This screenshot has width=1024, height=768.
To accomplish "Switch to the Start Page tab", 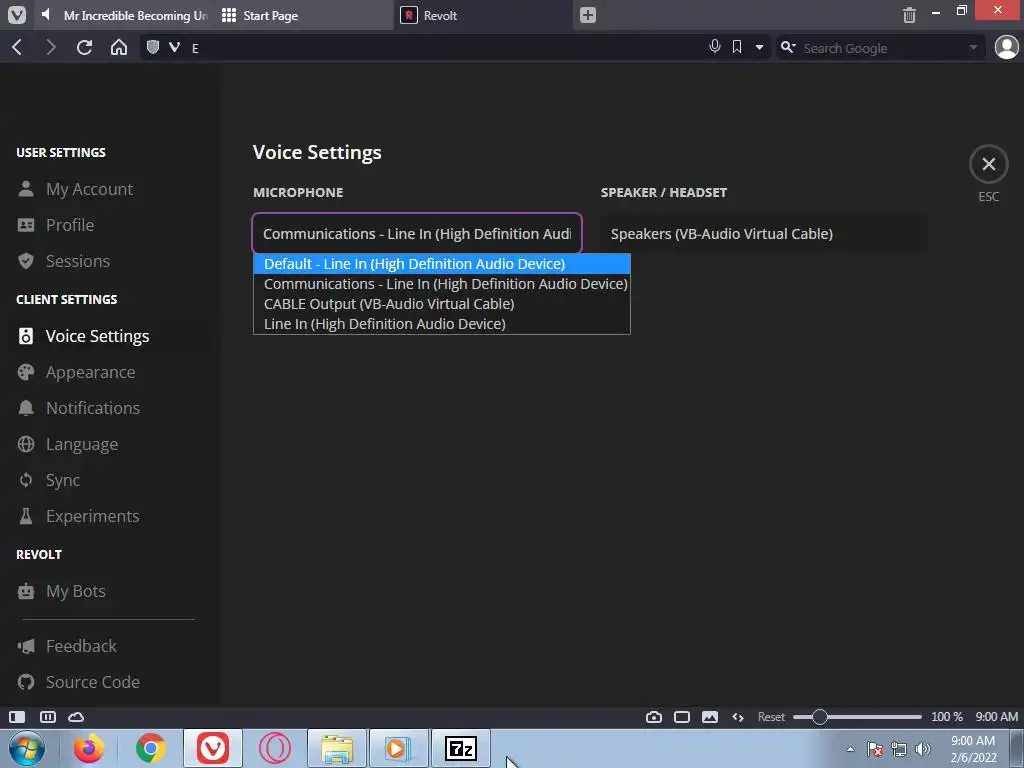I will (304, 15).
